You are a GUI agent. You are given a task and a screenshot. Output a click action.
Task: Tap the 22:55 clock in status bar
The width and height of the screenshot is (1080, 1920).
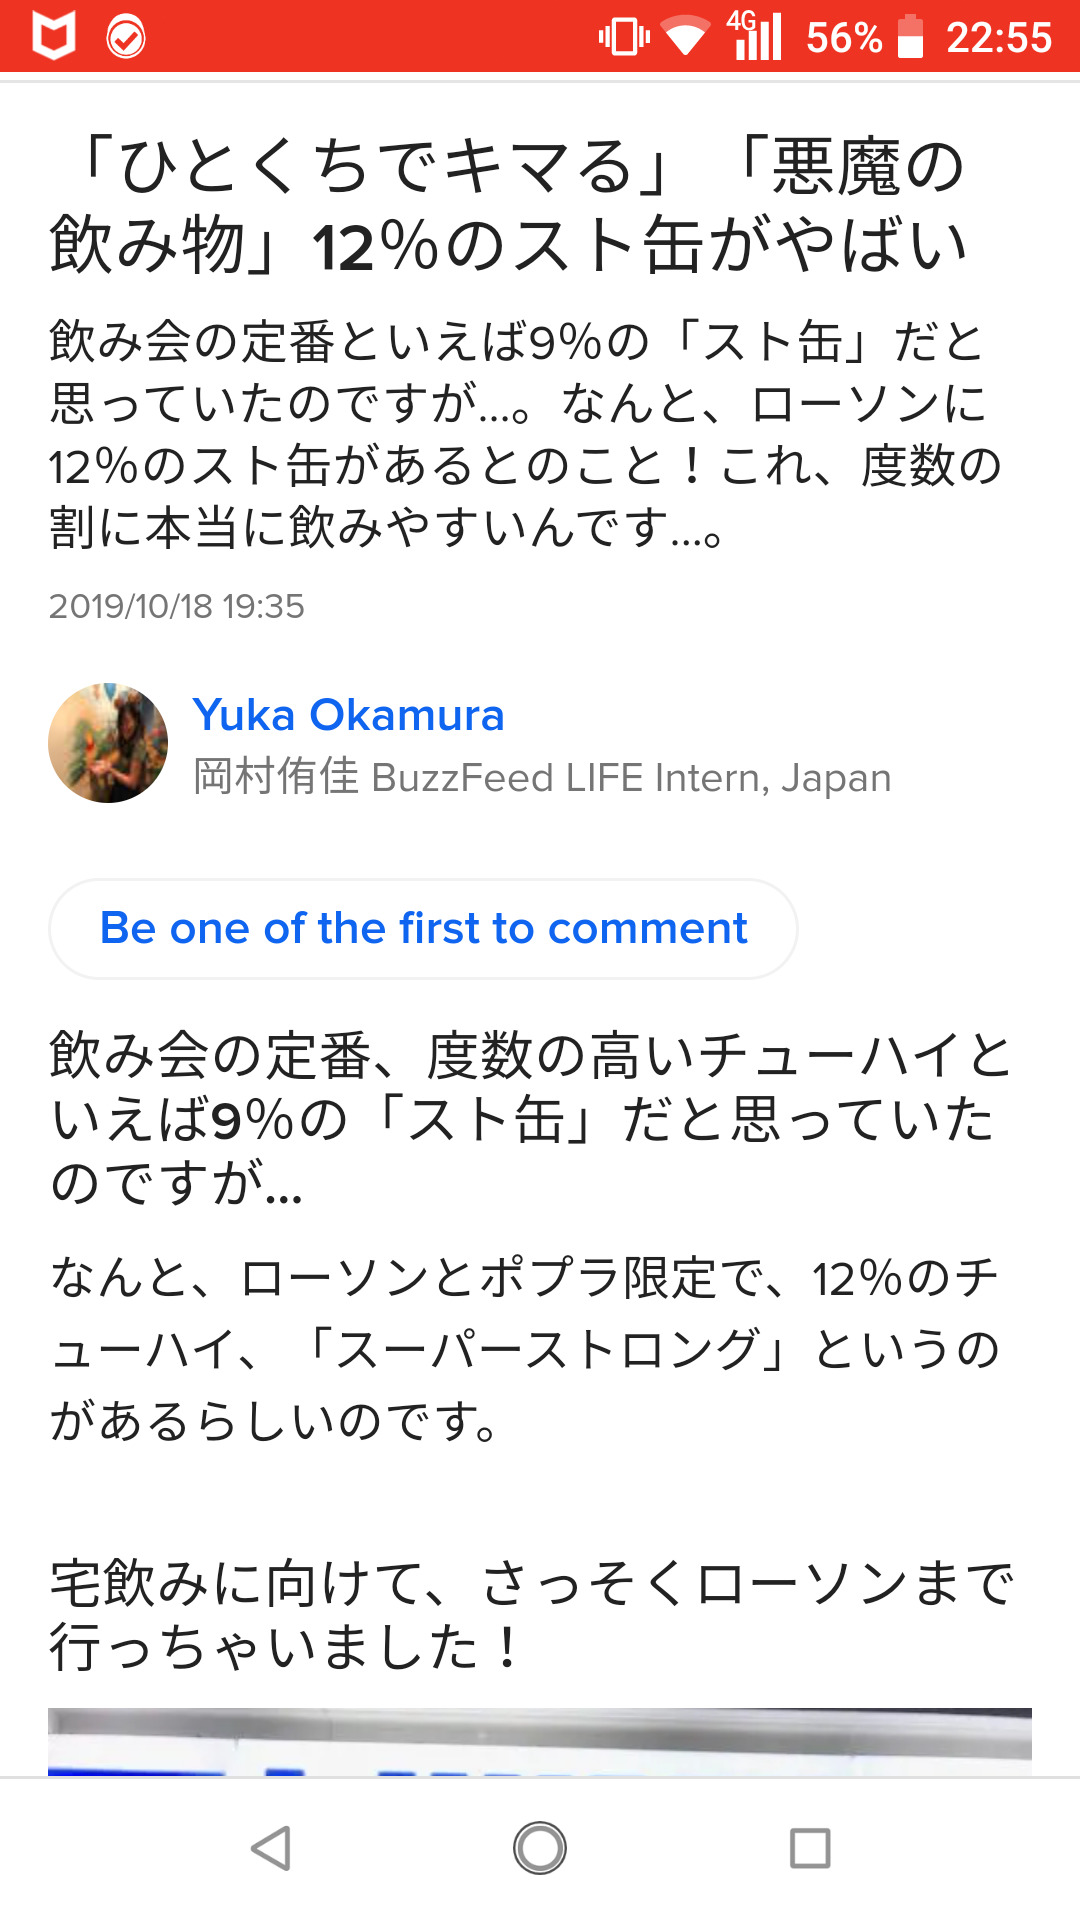pos(999,38)
